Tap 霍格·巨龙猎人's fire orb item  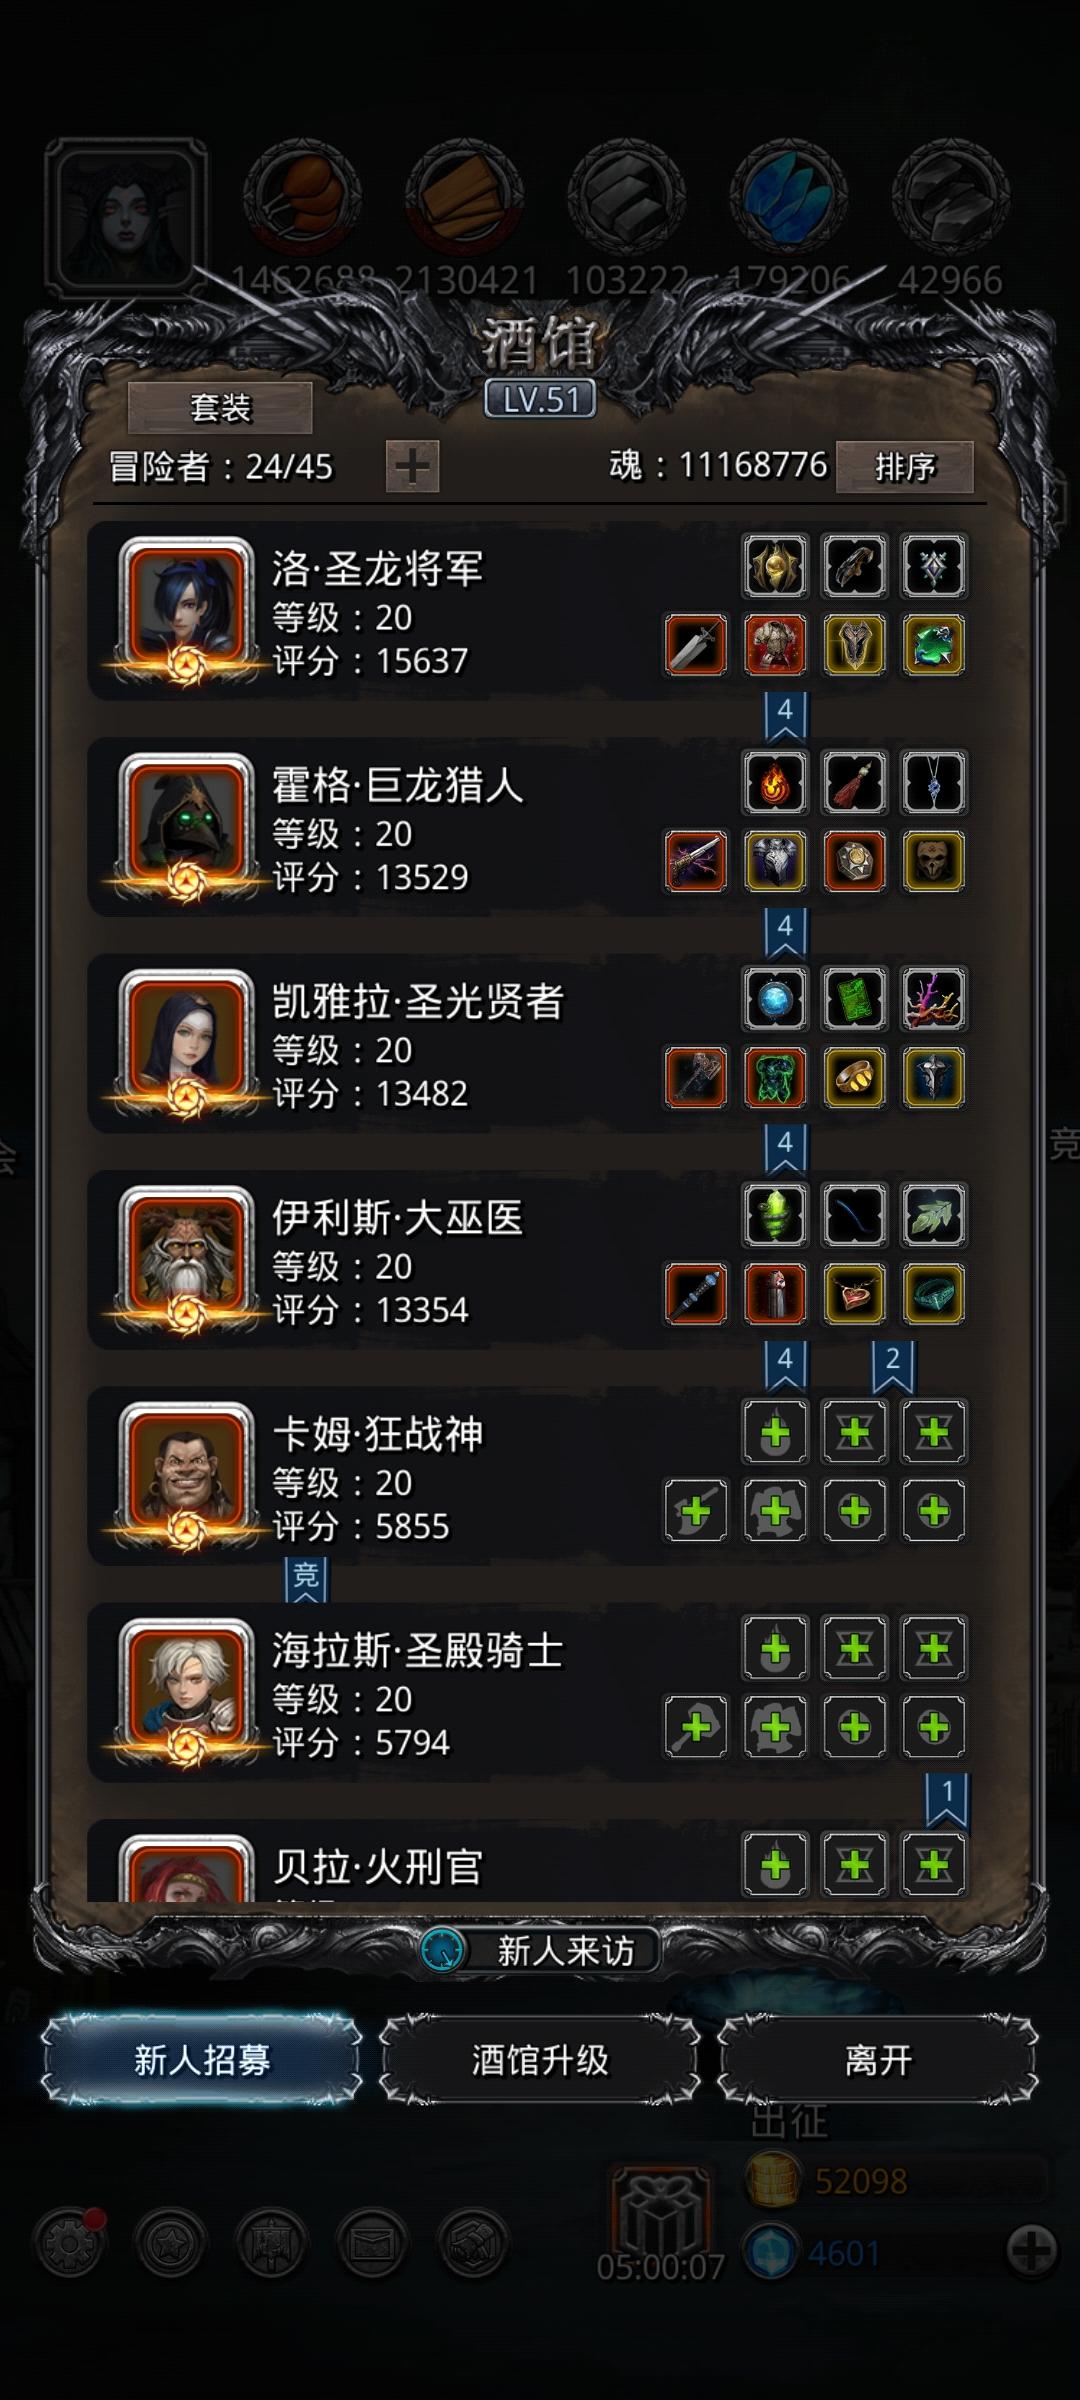775,782
